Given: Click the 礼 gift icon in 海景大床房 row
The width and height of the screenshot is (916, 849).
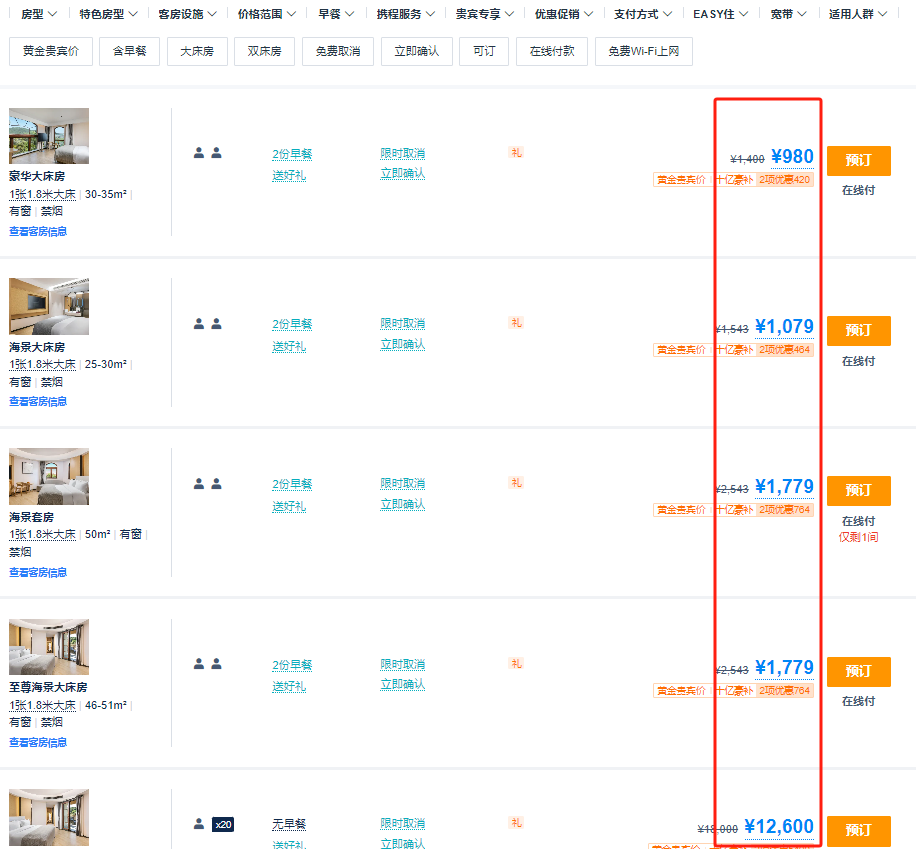Looking at the screenshot, I should point(516,323).
